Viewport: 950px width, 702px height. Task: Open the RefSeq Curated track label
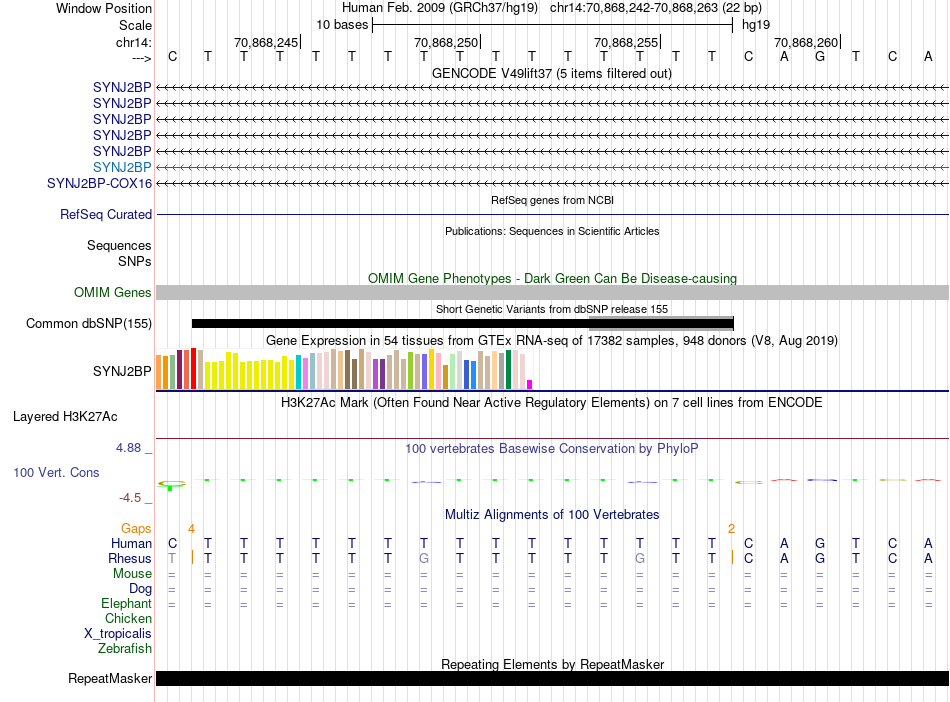point(106,214)
